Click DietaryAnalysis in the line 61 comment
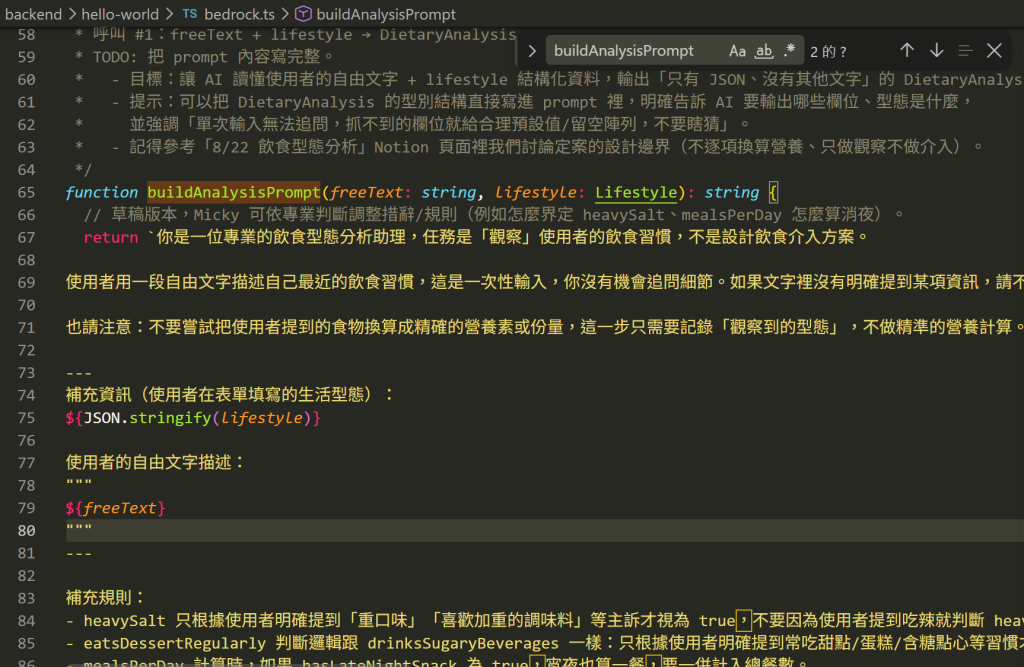The width and height of the screenshot is (1024, 667). tap(306, 102)
